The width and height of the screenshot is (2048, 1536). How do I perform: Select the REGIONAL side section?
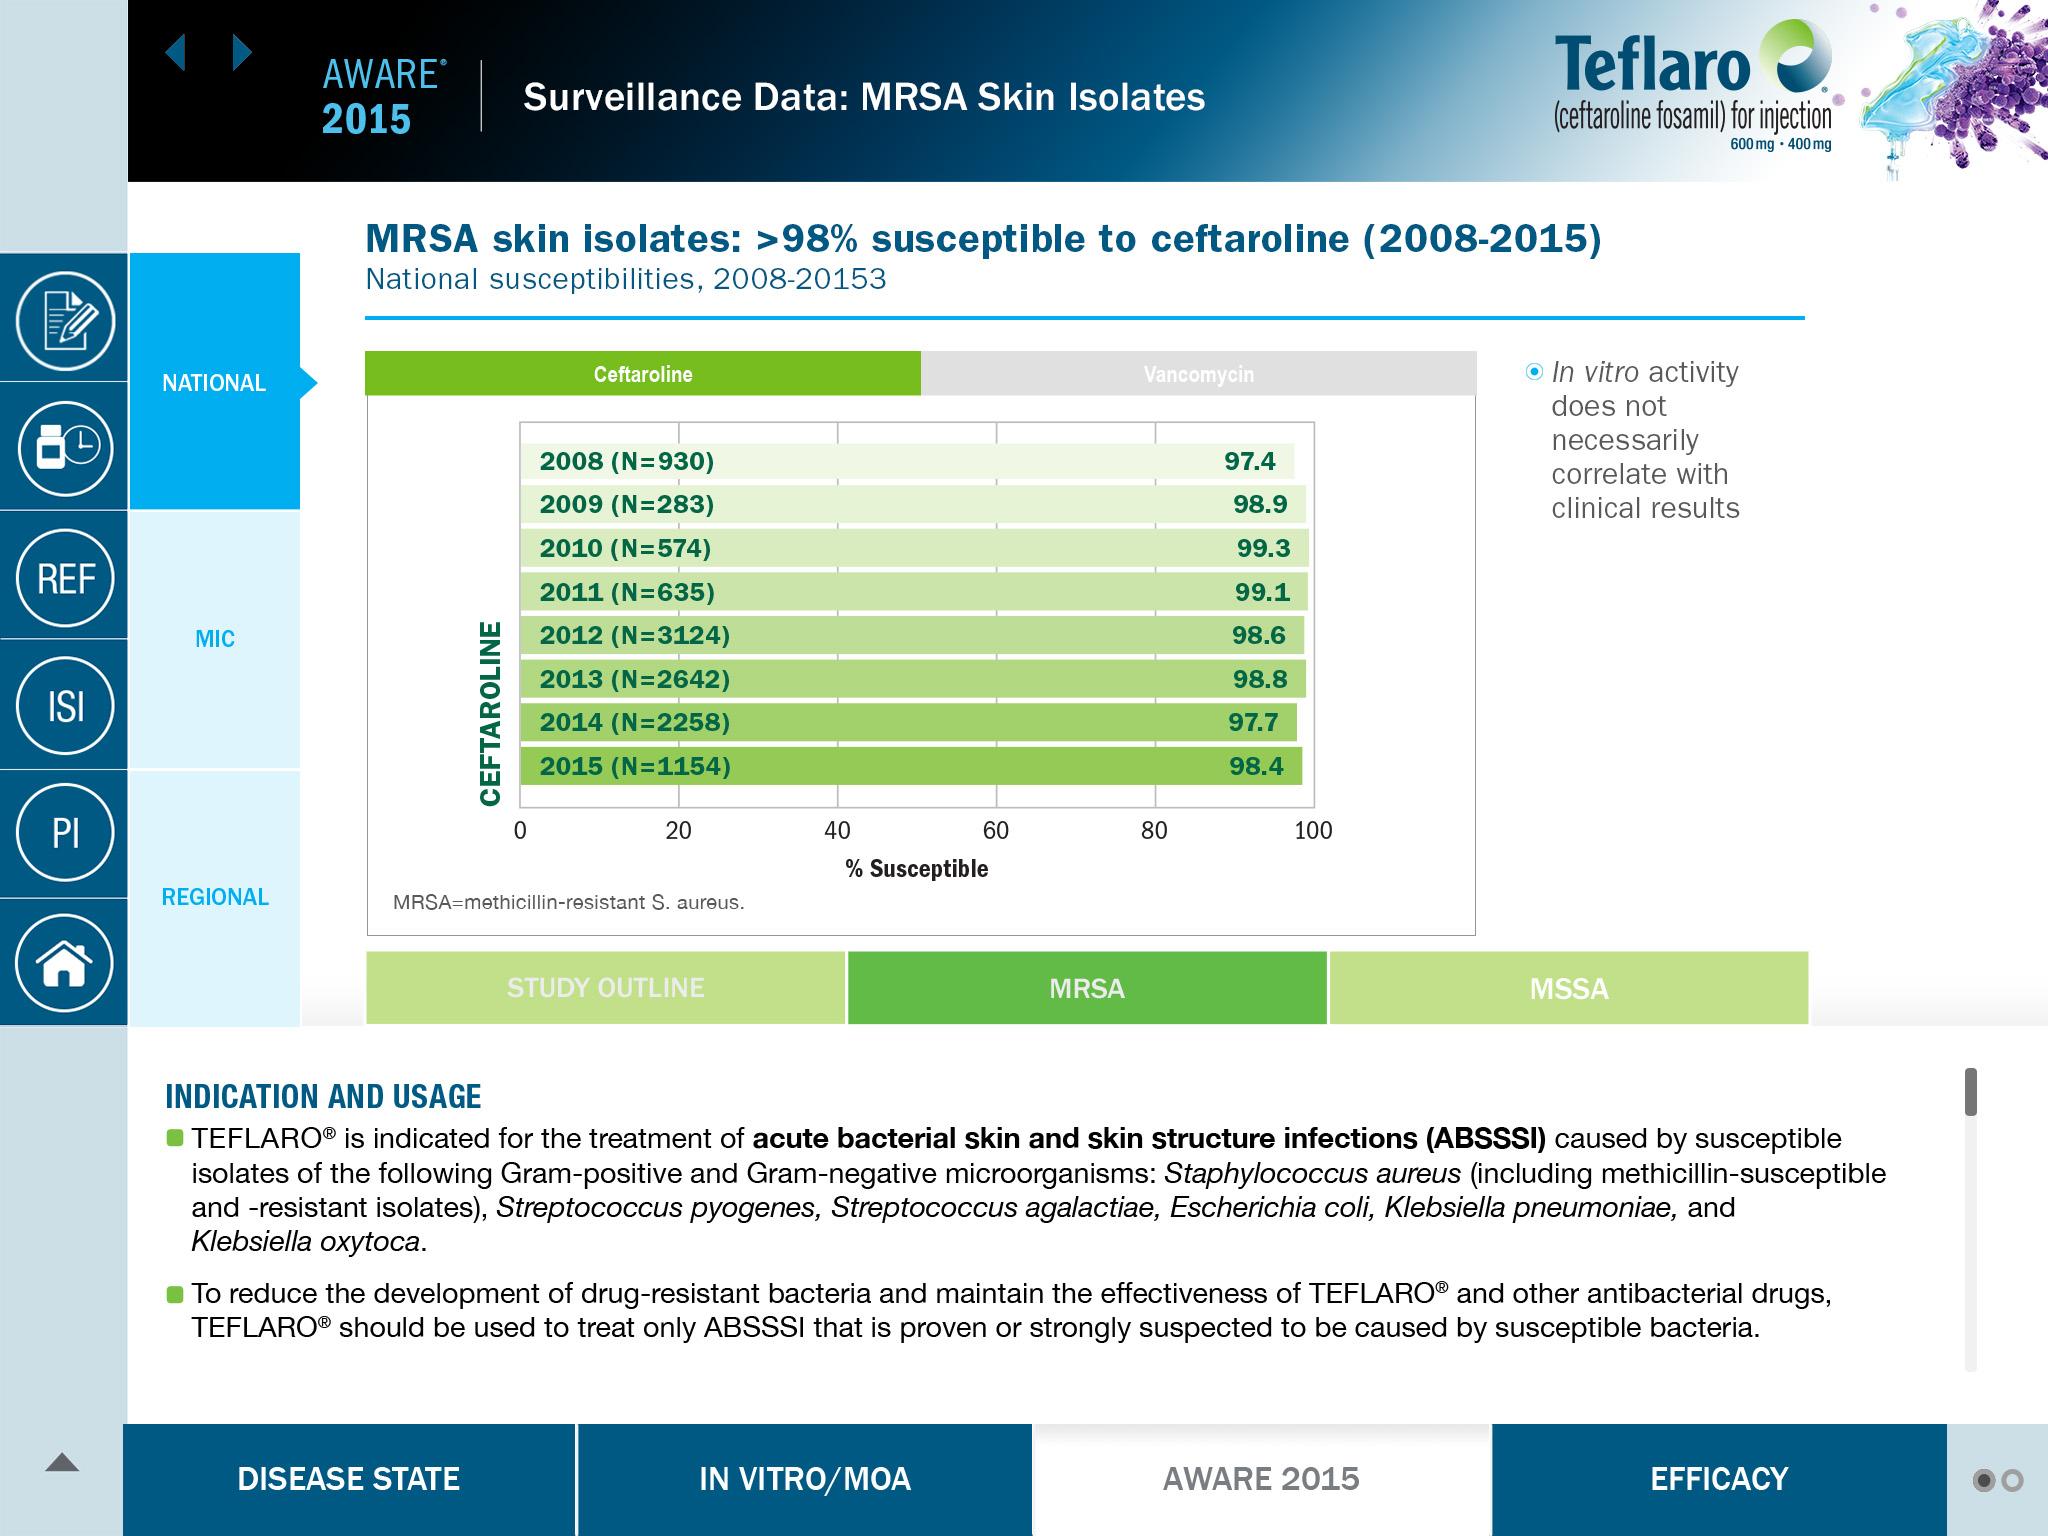point(214,897)
